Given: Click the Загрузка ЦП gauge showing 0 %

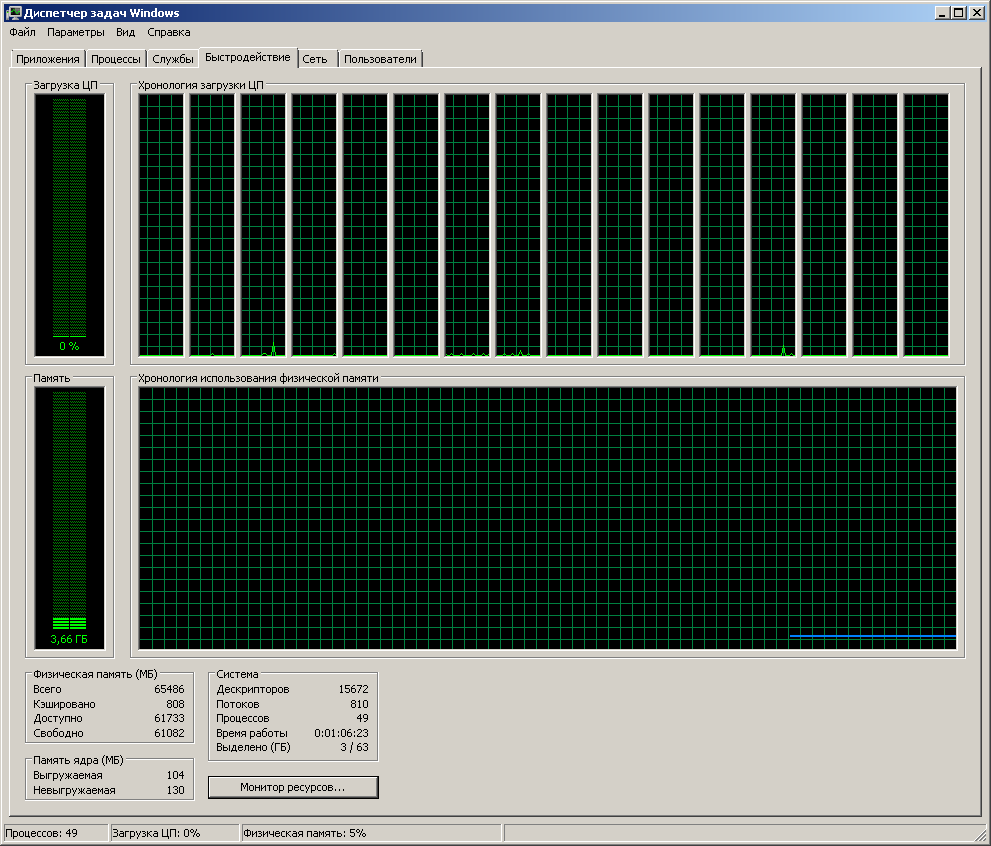Looking at the screenshot, I should [69, 225].
